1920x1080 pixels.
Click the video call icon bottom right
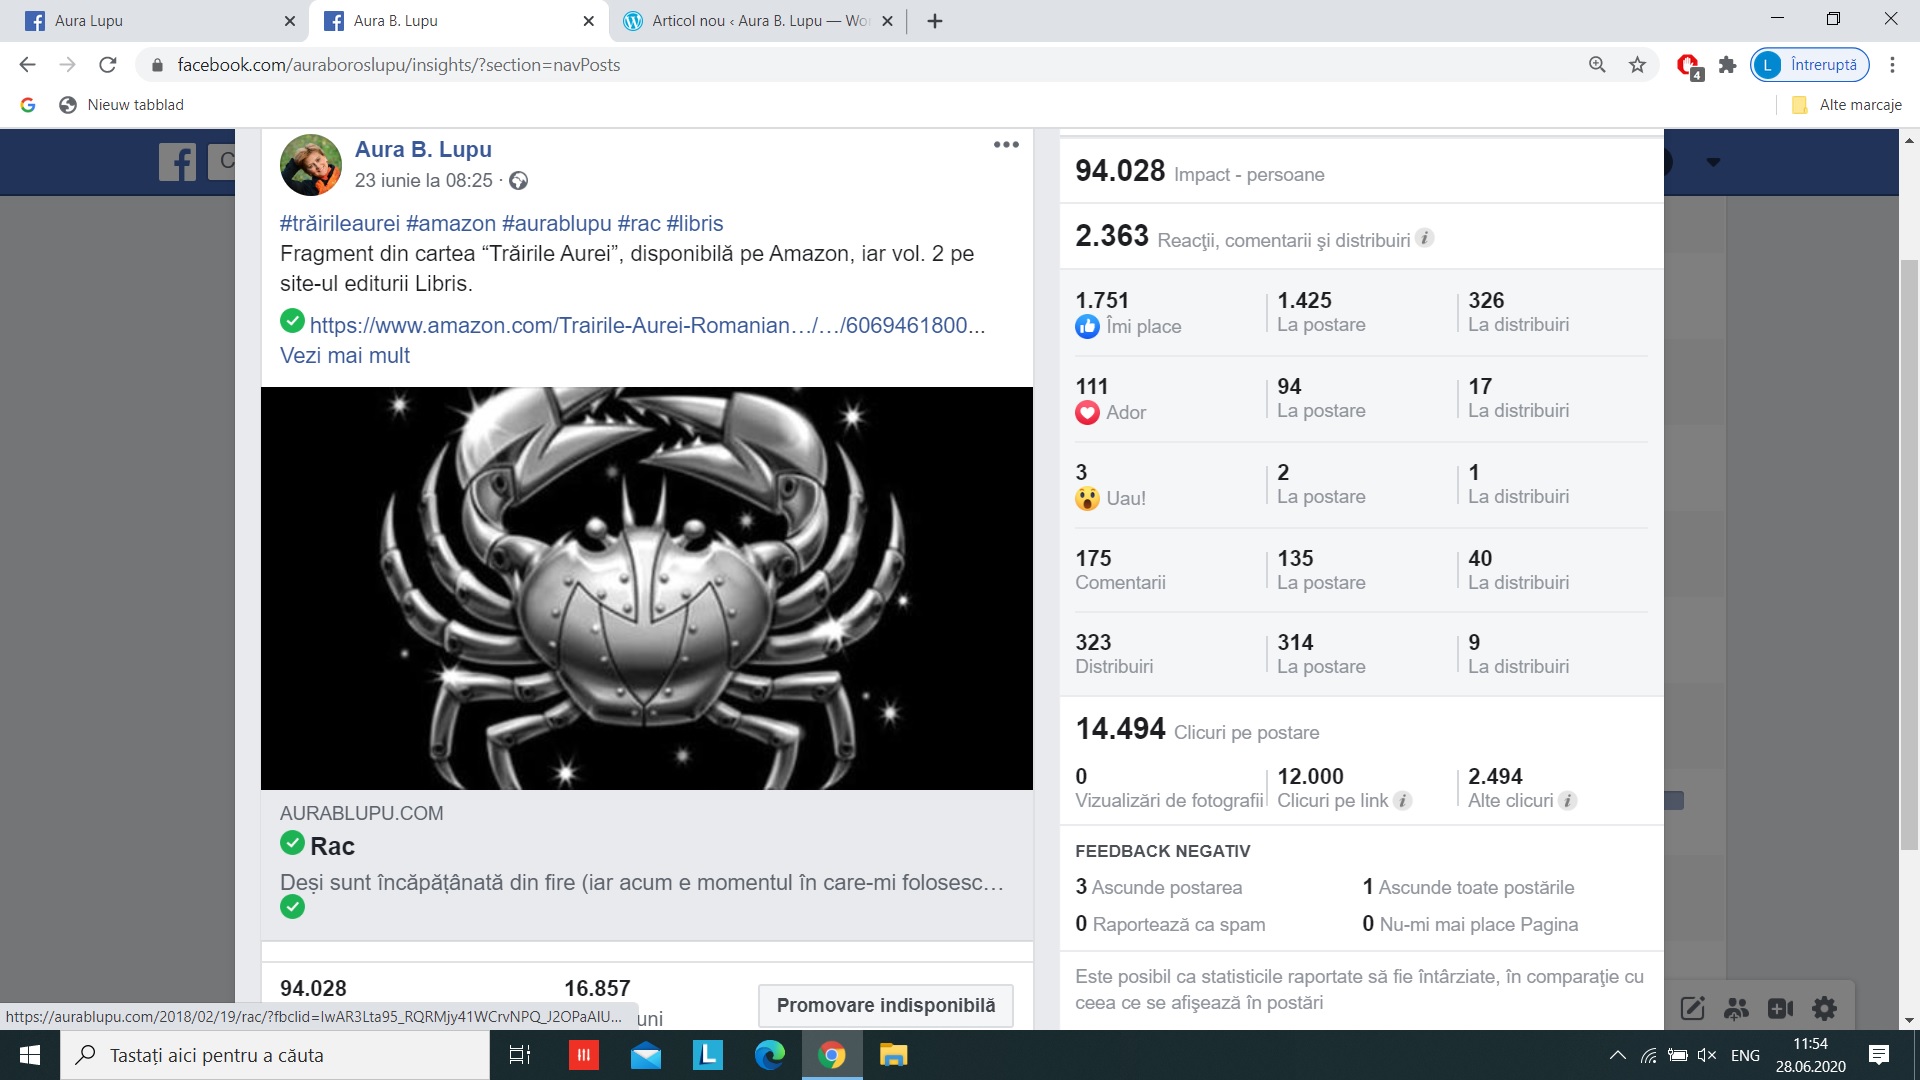[1780, 1008]
